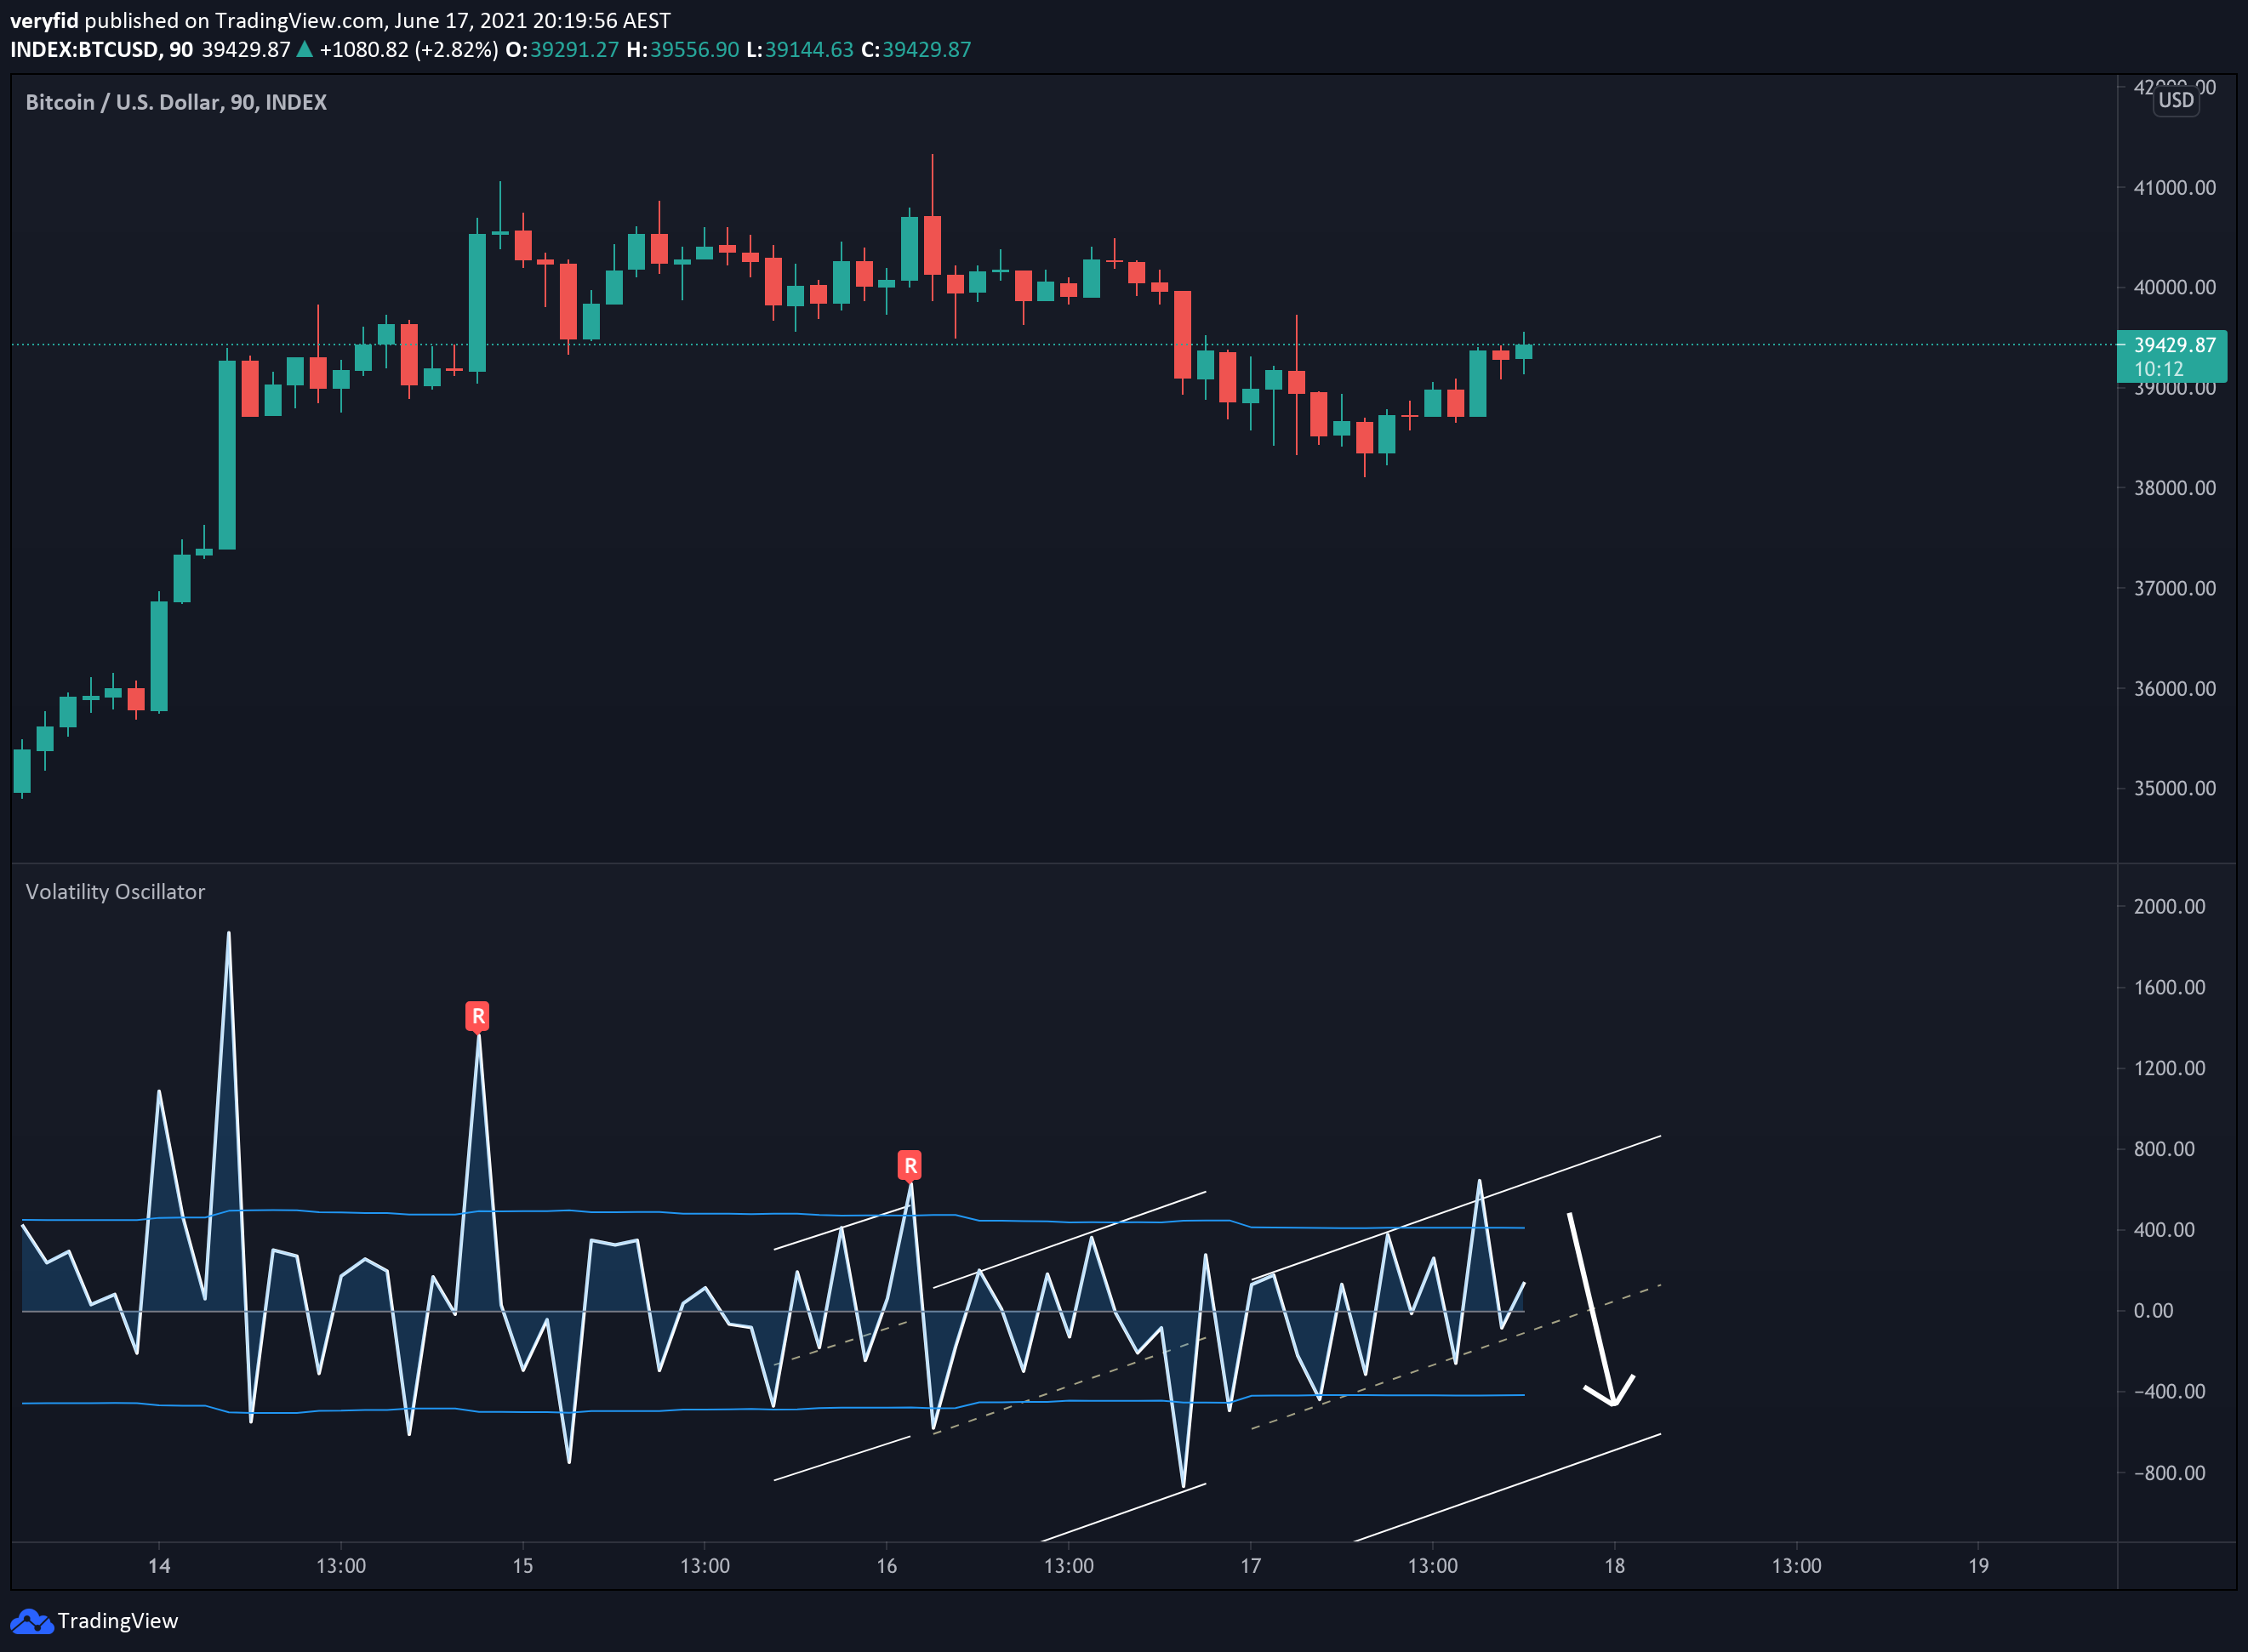
Task: Click the second R marker near 16
Action: [x=910, y=1165]
